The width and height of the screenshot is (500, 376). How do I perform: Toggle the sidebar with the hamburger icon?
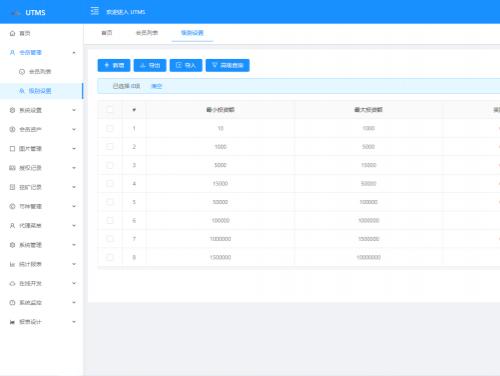(x=95, y=11)
